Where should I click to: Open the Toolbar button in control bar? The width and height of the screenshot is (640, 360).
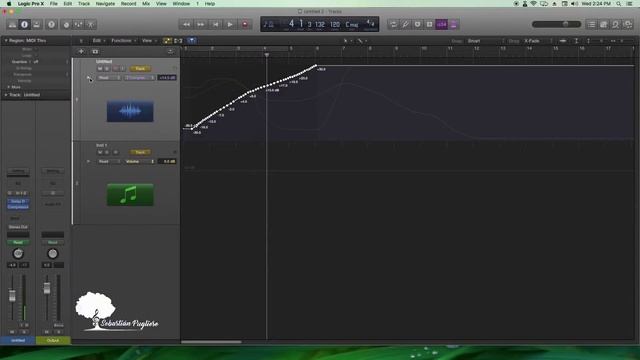[x=37, y=24]
